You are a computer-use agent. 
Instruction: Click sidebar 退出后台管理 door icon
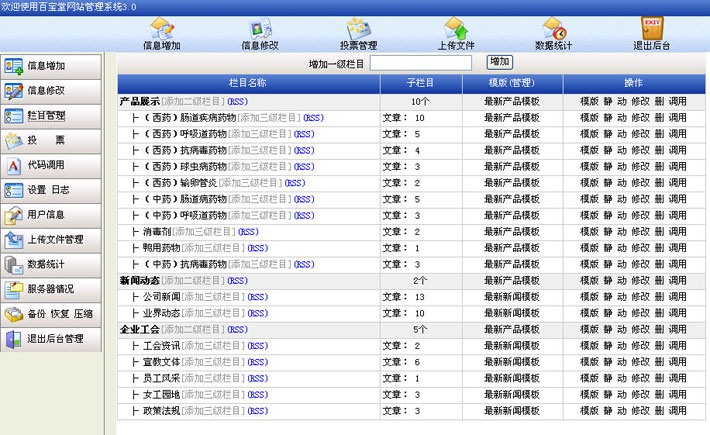(14, 339)
